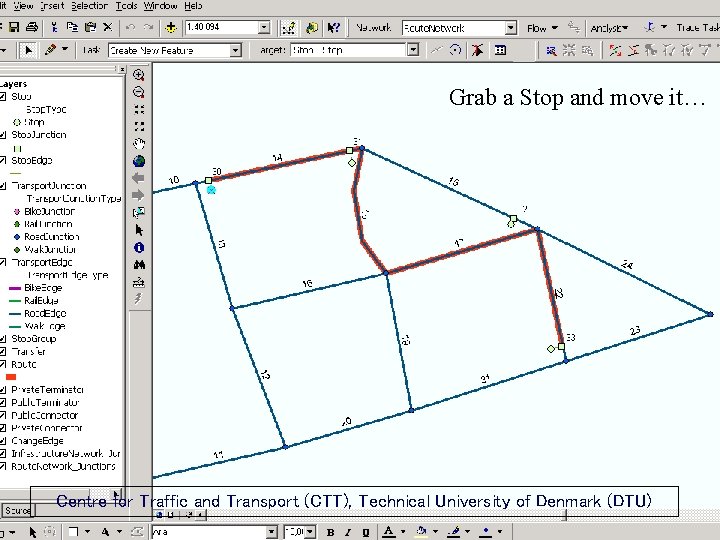The height and width of the screenshot is (540, 720).
Task: Open the Analysis dropdown menu
Action: pos(609,28)
